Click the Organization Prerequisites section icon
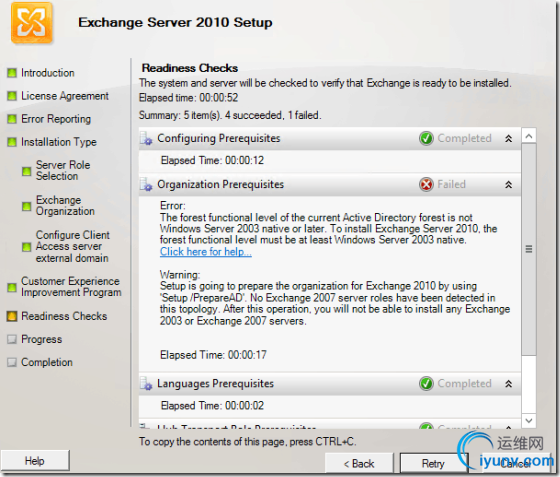 tap(146, 185)
